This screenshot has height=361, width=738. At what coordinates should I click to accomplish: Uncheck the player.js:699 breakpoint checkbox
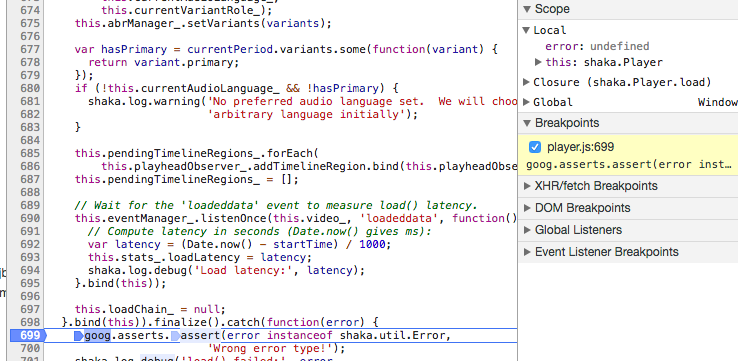click(x=535, y=147)
